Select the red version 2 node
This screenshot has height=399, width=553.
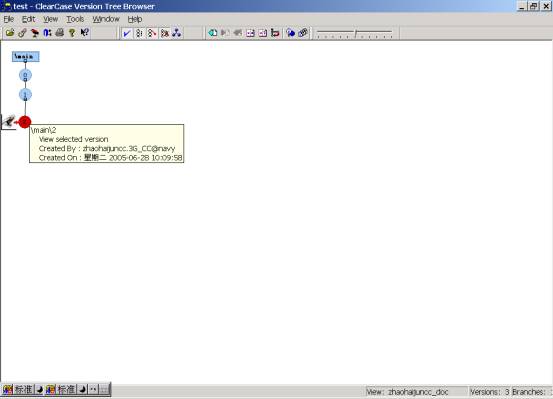[25, 122]
